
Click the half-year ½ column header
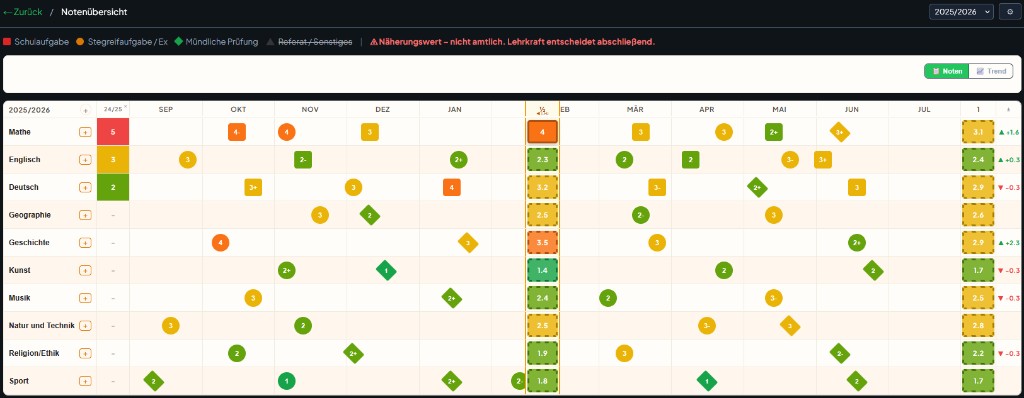(x=542, y=110)
